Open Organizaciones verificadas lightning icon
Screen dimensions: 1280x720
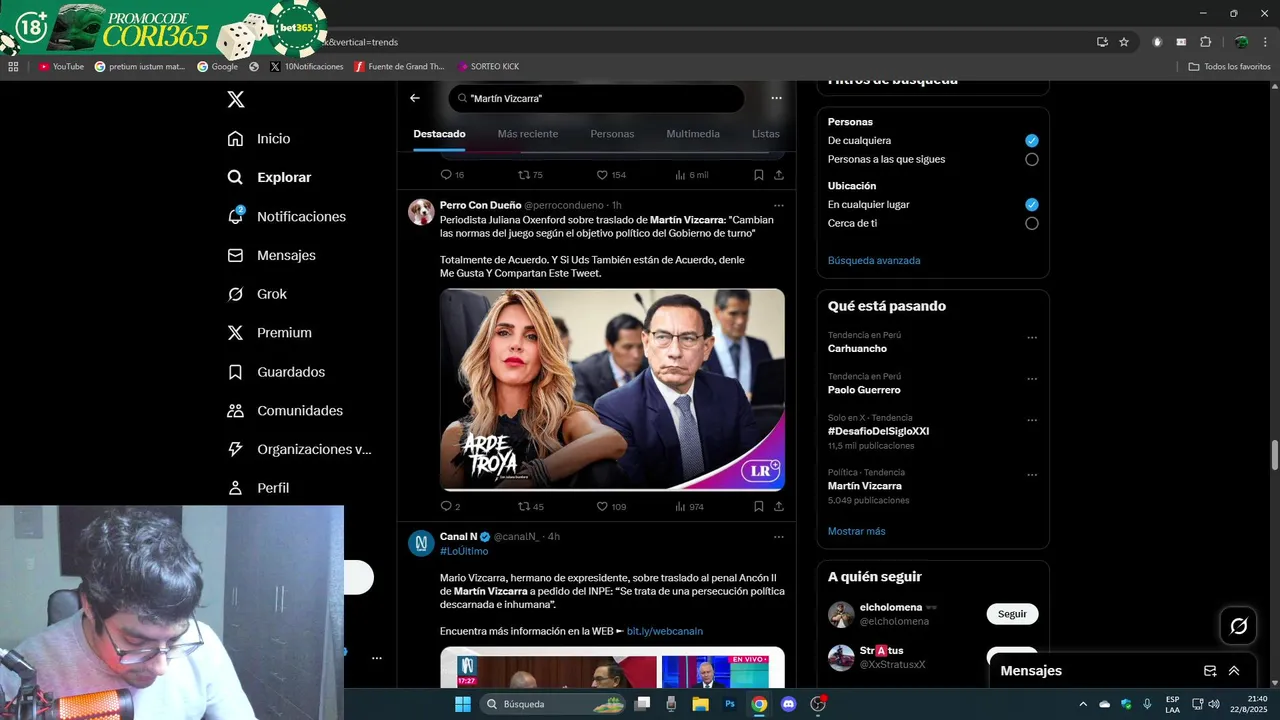(236, 449)
